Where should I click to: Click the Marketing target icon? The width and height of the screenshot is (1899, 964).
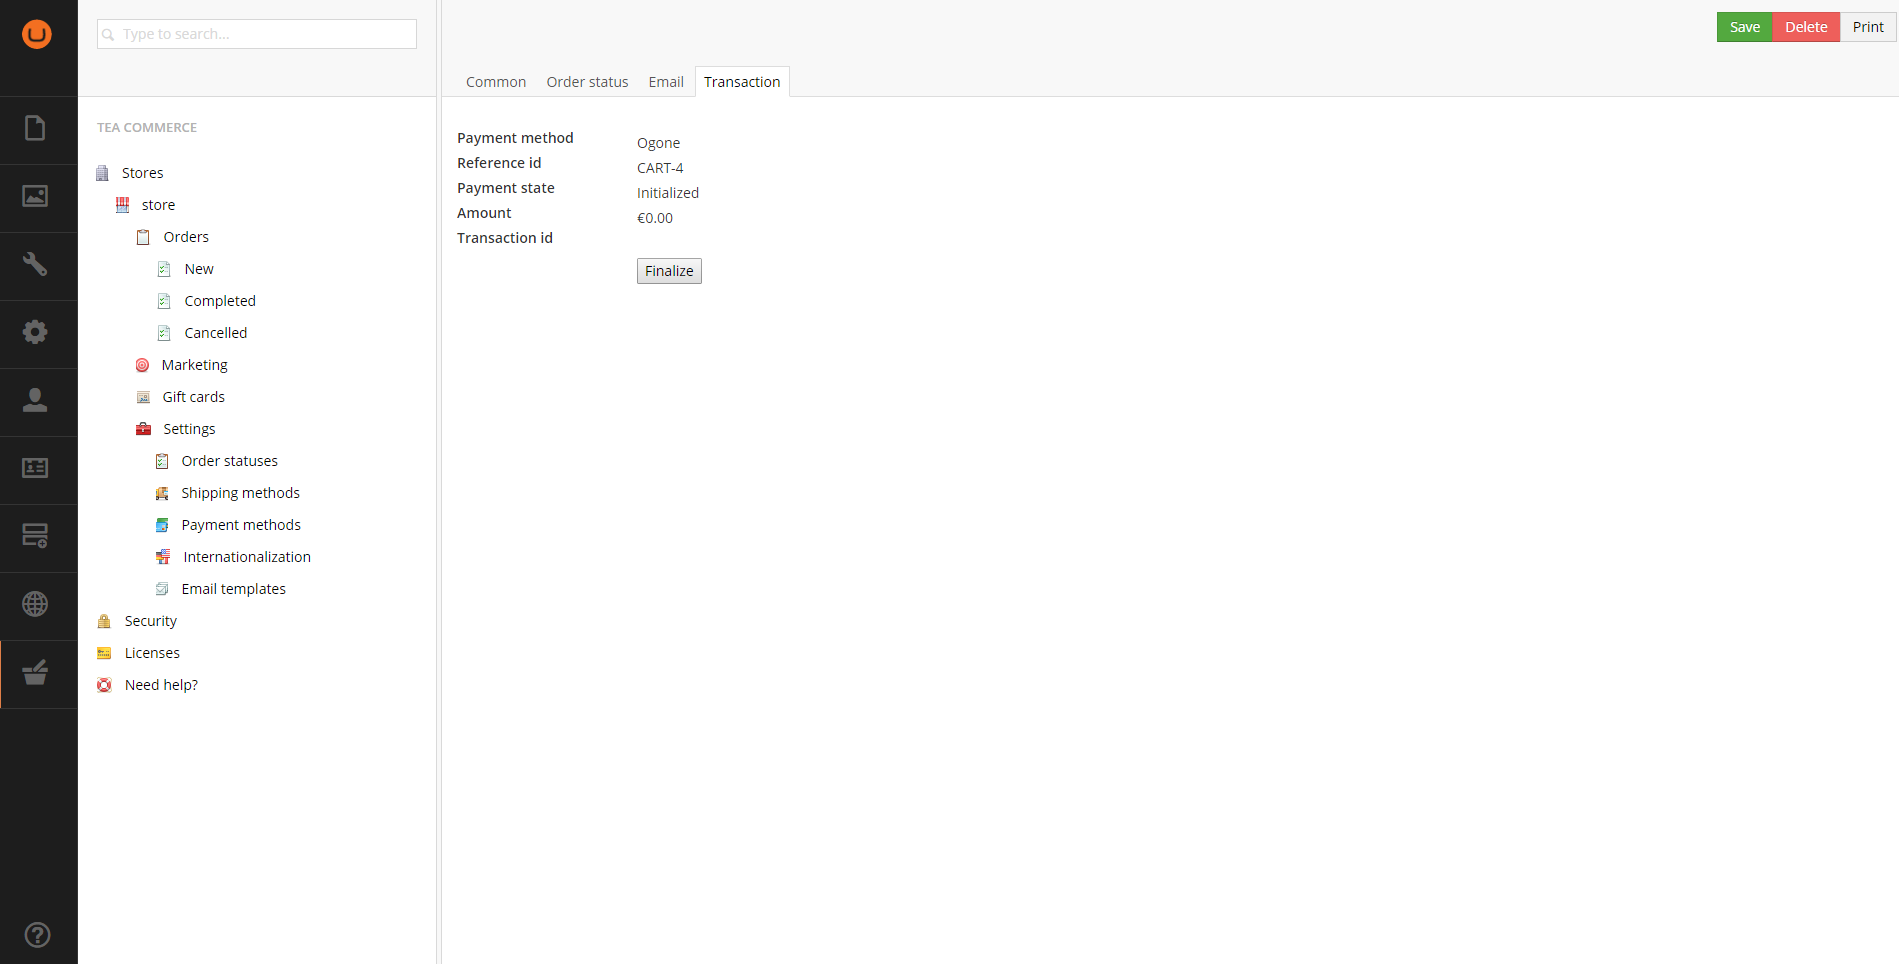(142, 365)
